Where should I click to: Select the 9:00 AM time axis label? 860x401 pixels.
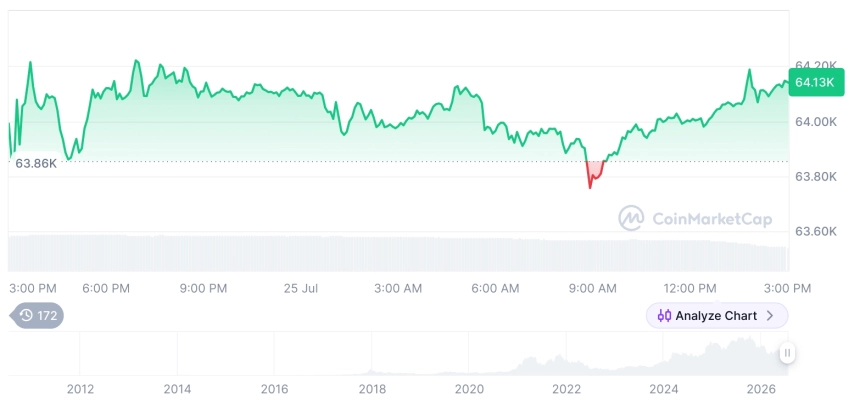point(592,289)
